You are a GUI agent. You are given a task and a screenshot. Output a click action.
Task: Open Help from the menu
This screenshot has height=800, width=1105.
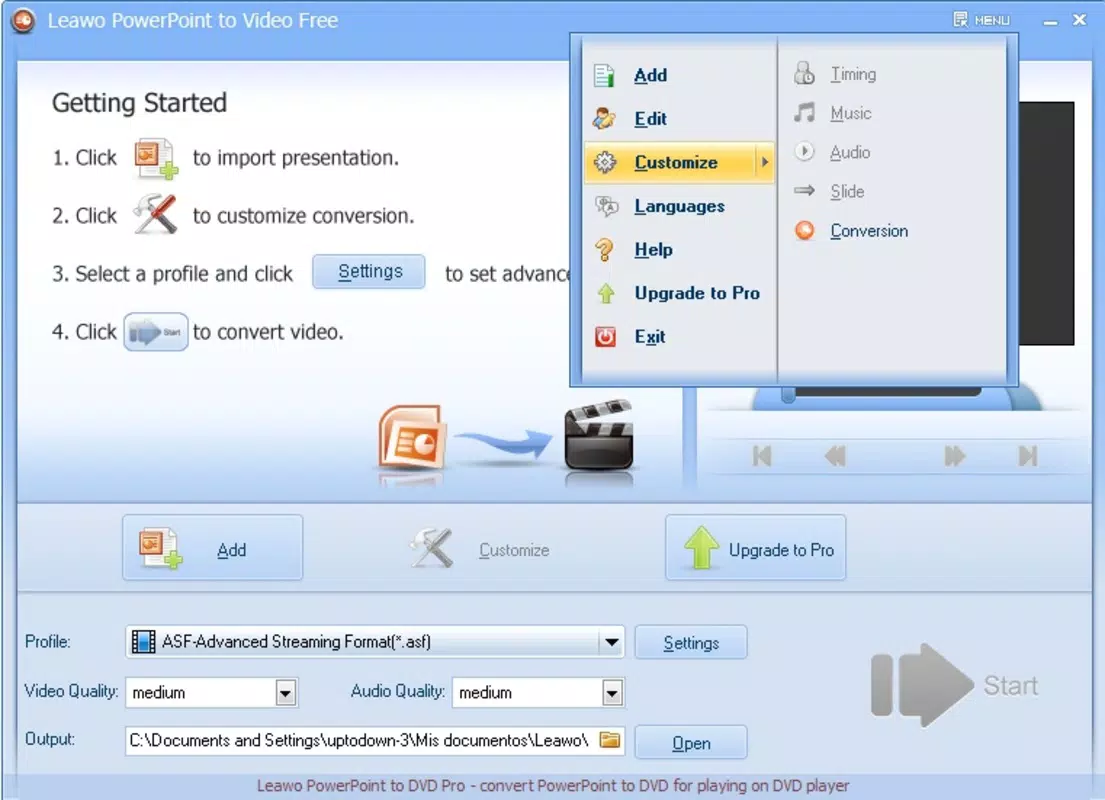click(679, 250)
